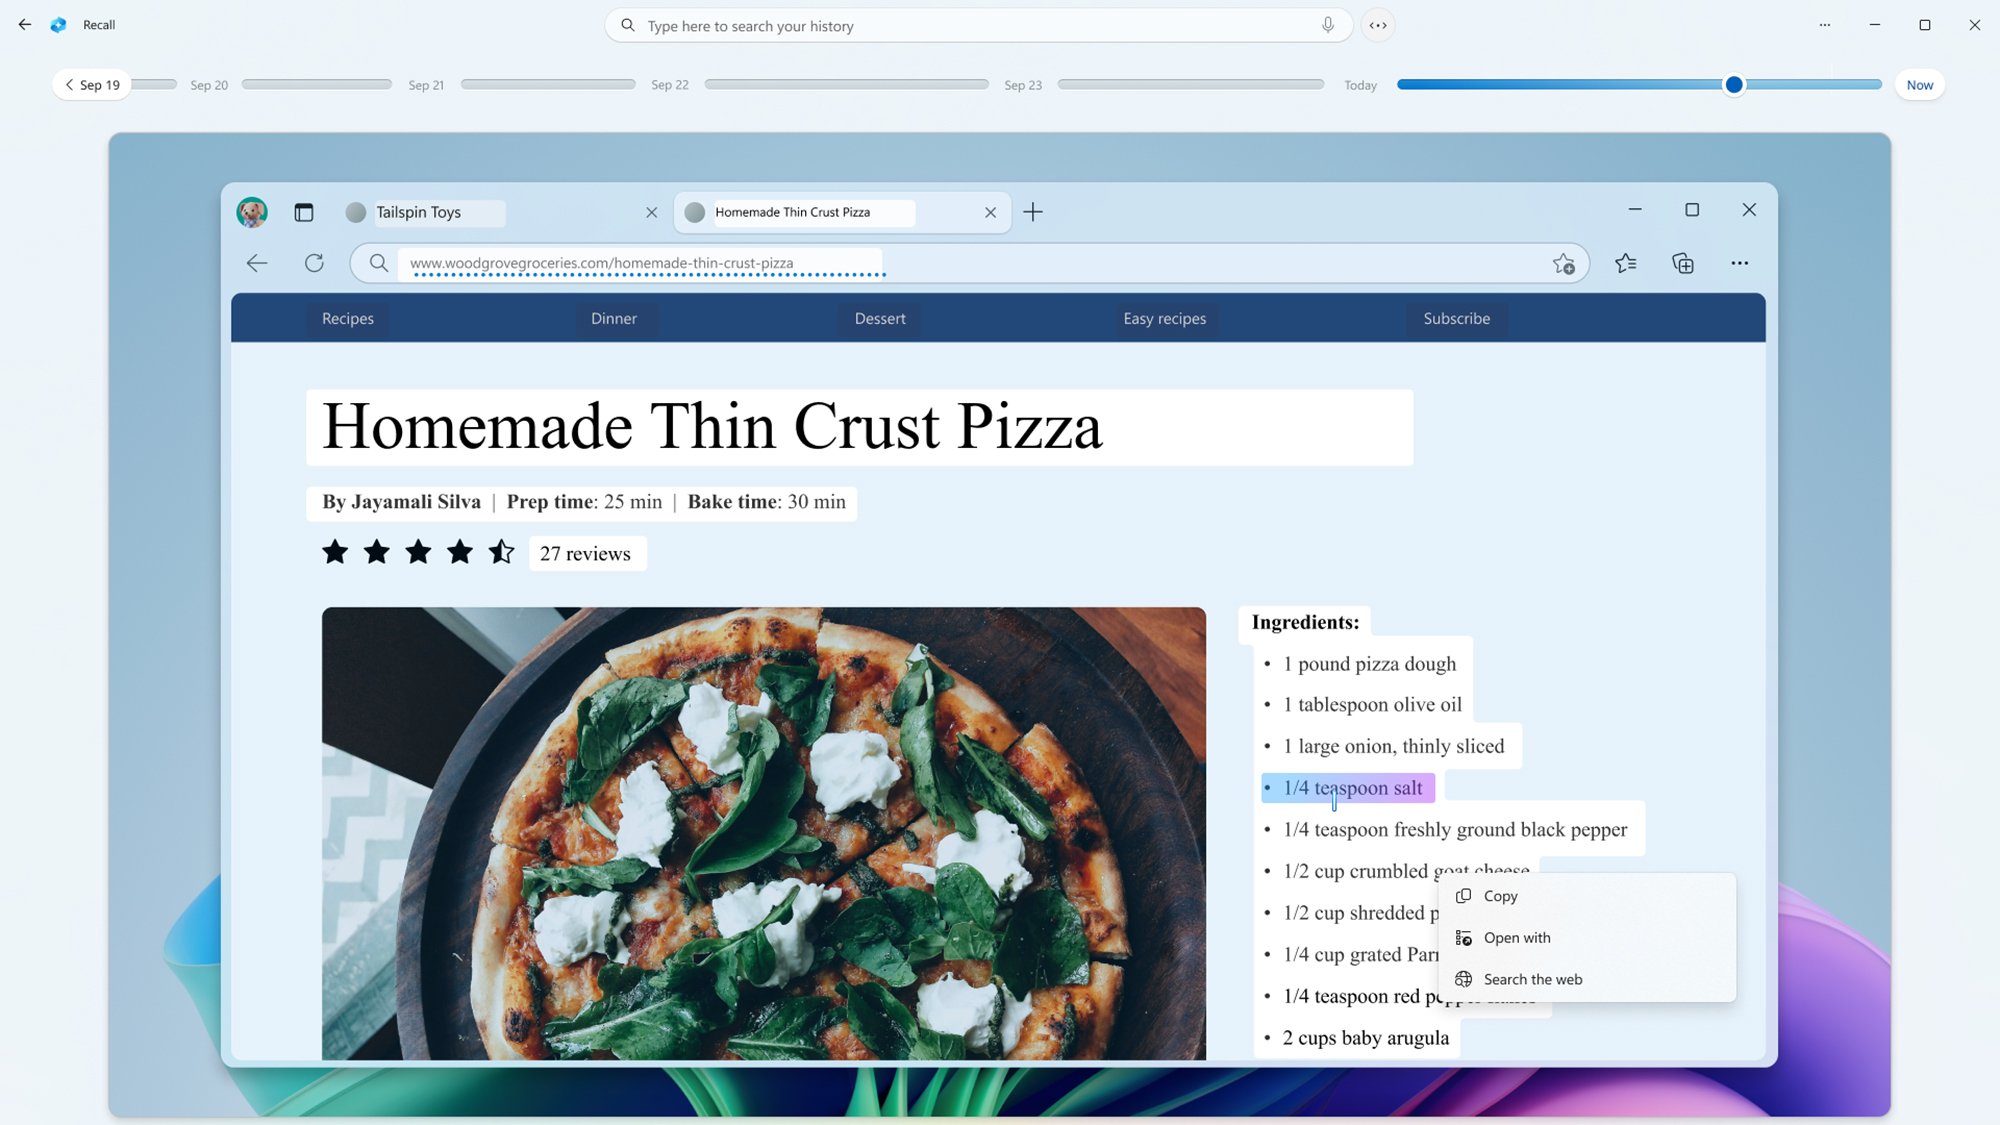Click the pizza recipe photo

tap(764, 833)
